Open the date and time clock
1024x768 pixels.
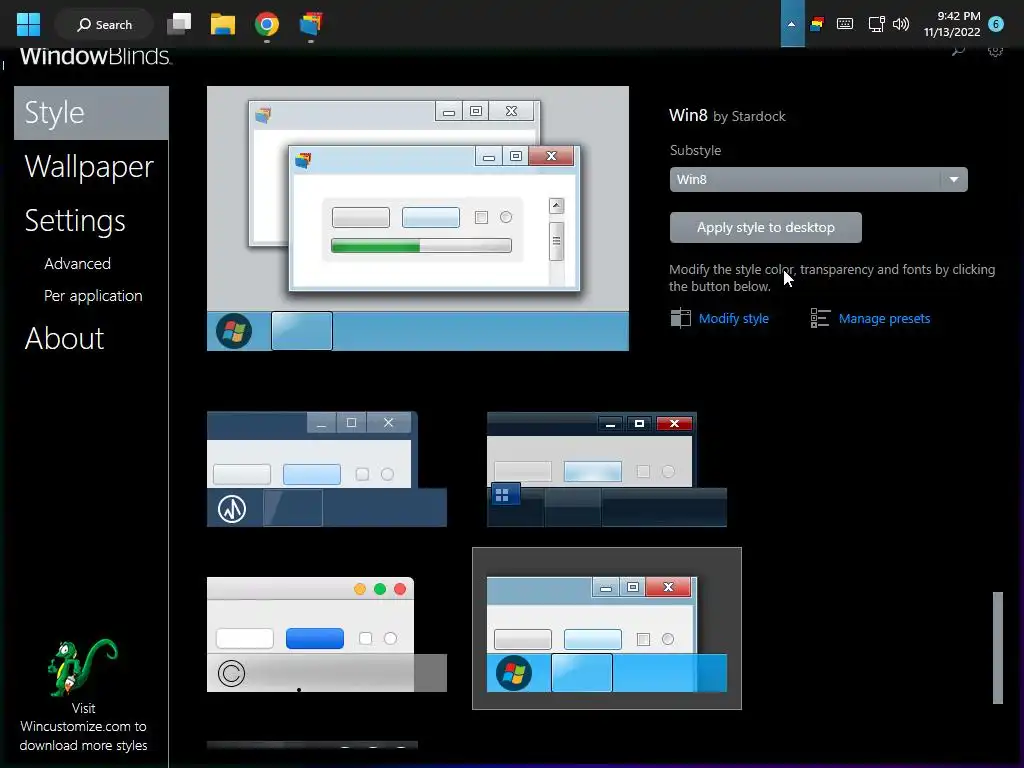[952, 24]
